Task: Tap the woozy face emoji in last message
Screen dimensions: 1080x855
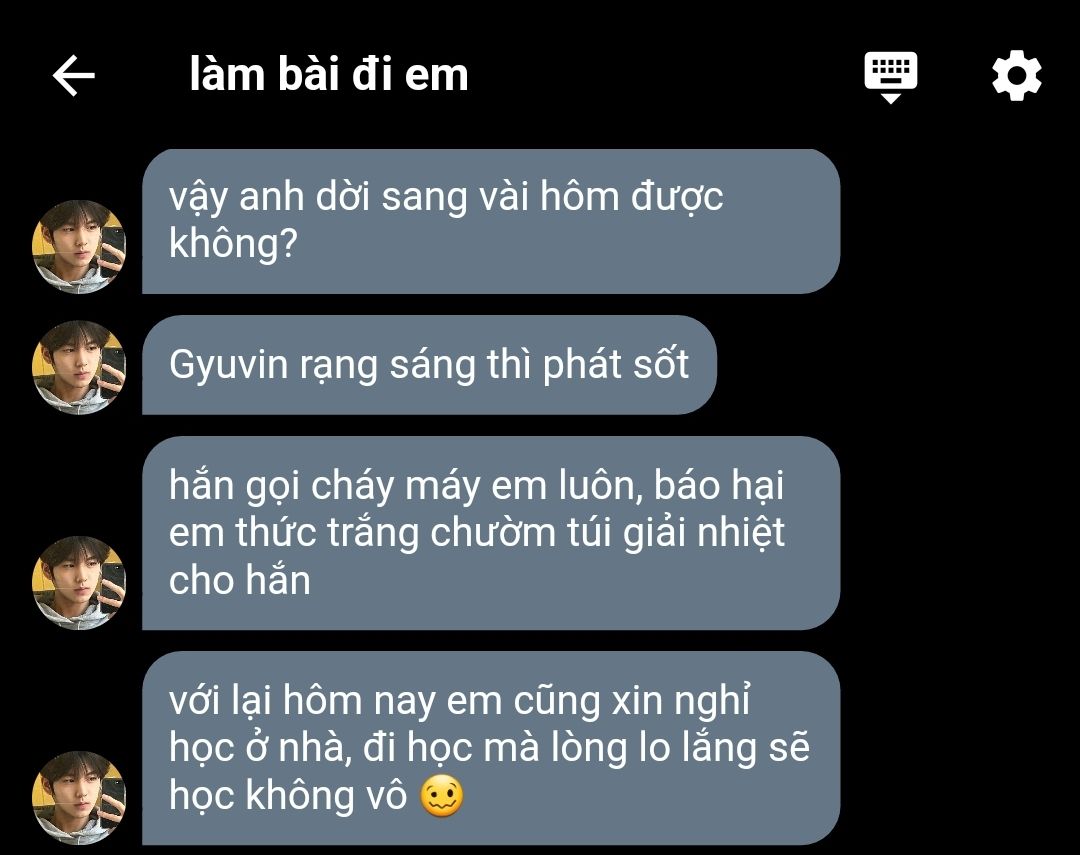Action: 442,796
